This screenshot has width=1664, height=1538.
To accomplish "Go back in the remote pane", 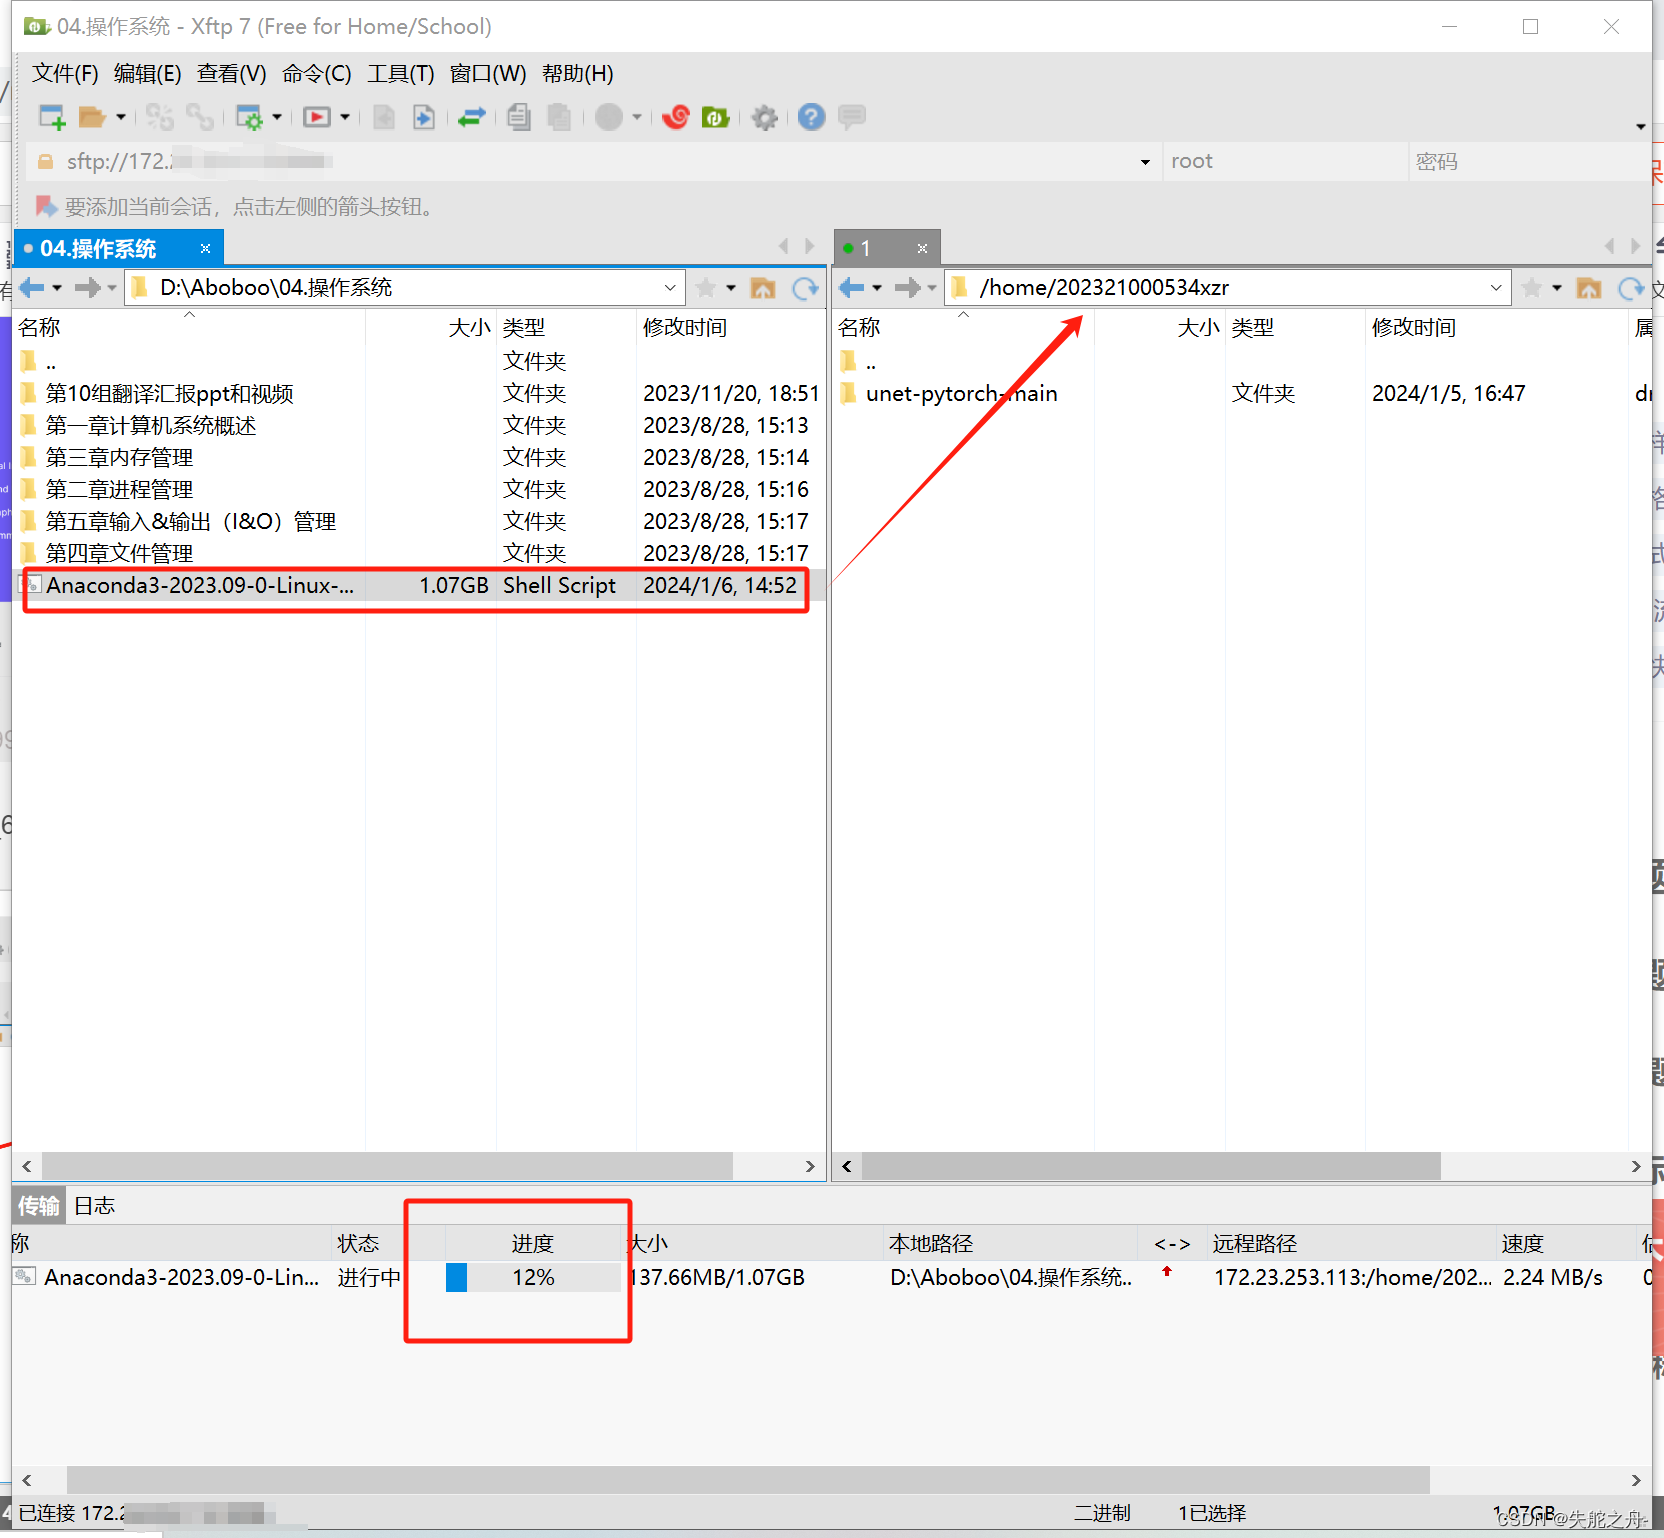I will coord(852,288).
